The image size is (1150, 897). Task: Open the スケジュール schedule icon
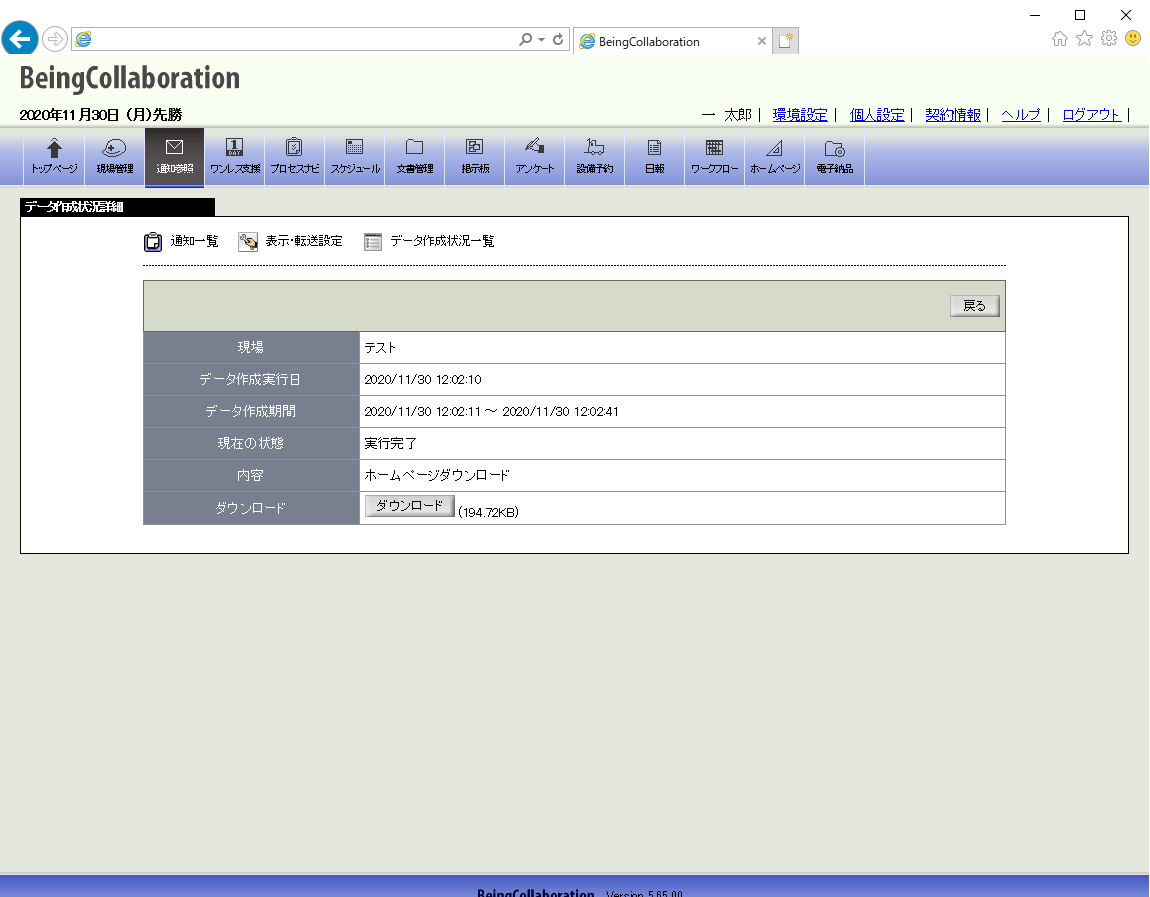[355, 156]
